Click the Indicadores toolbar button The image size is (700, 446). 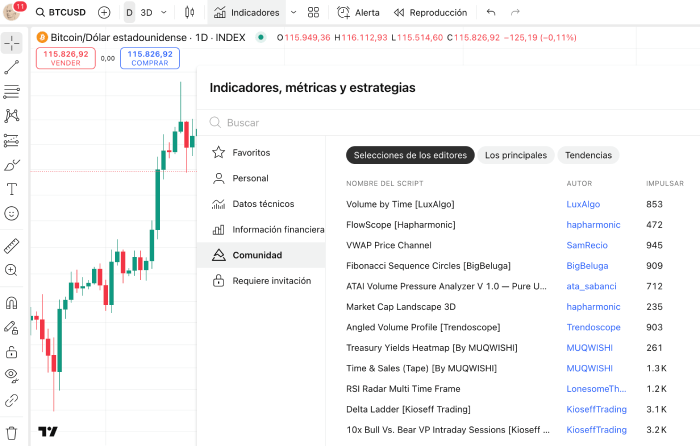click(246, 13)
